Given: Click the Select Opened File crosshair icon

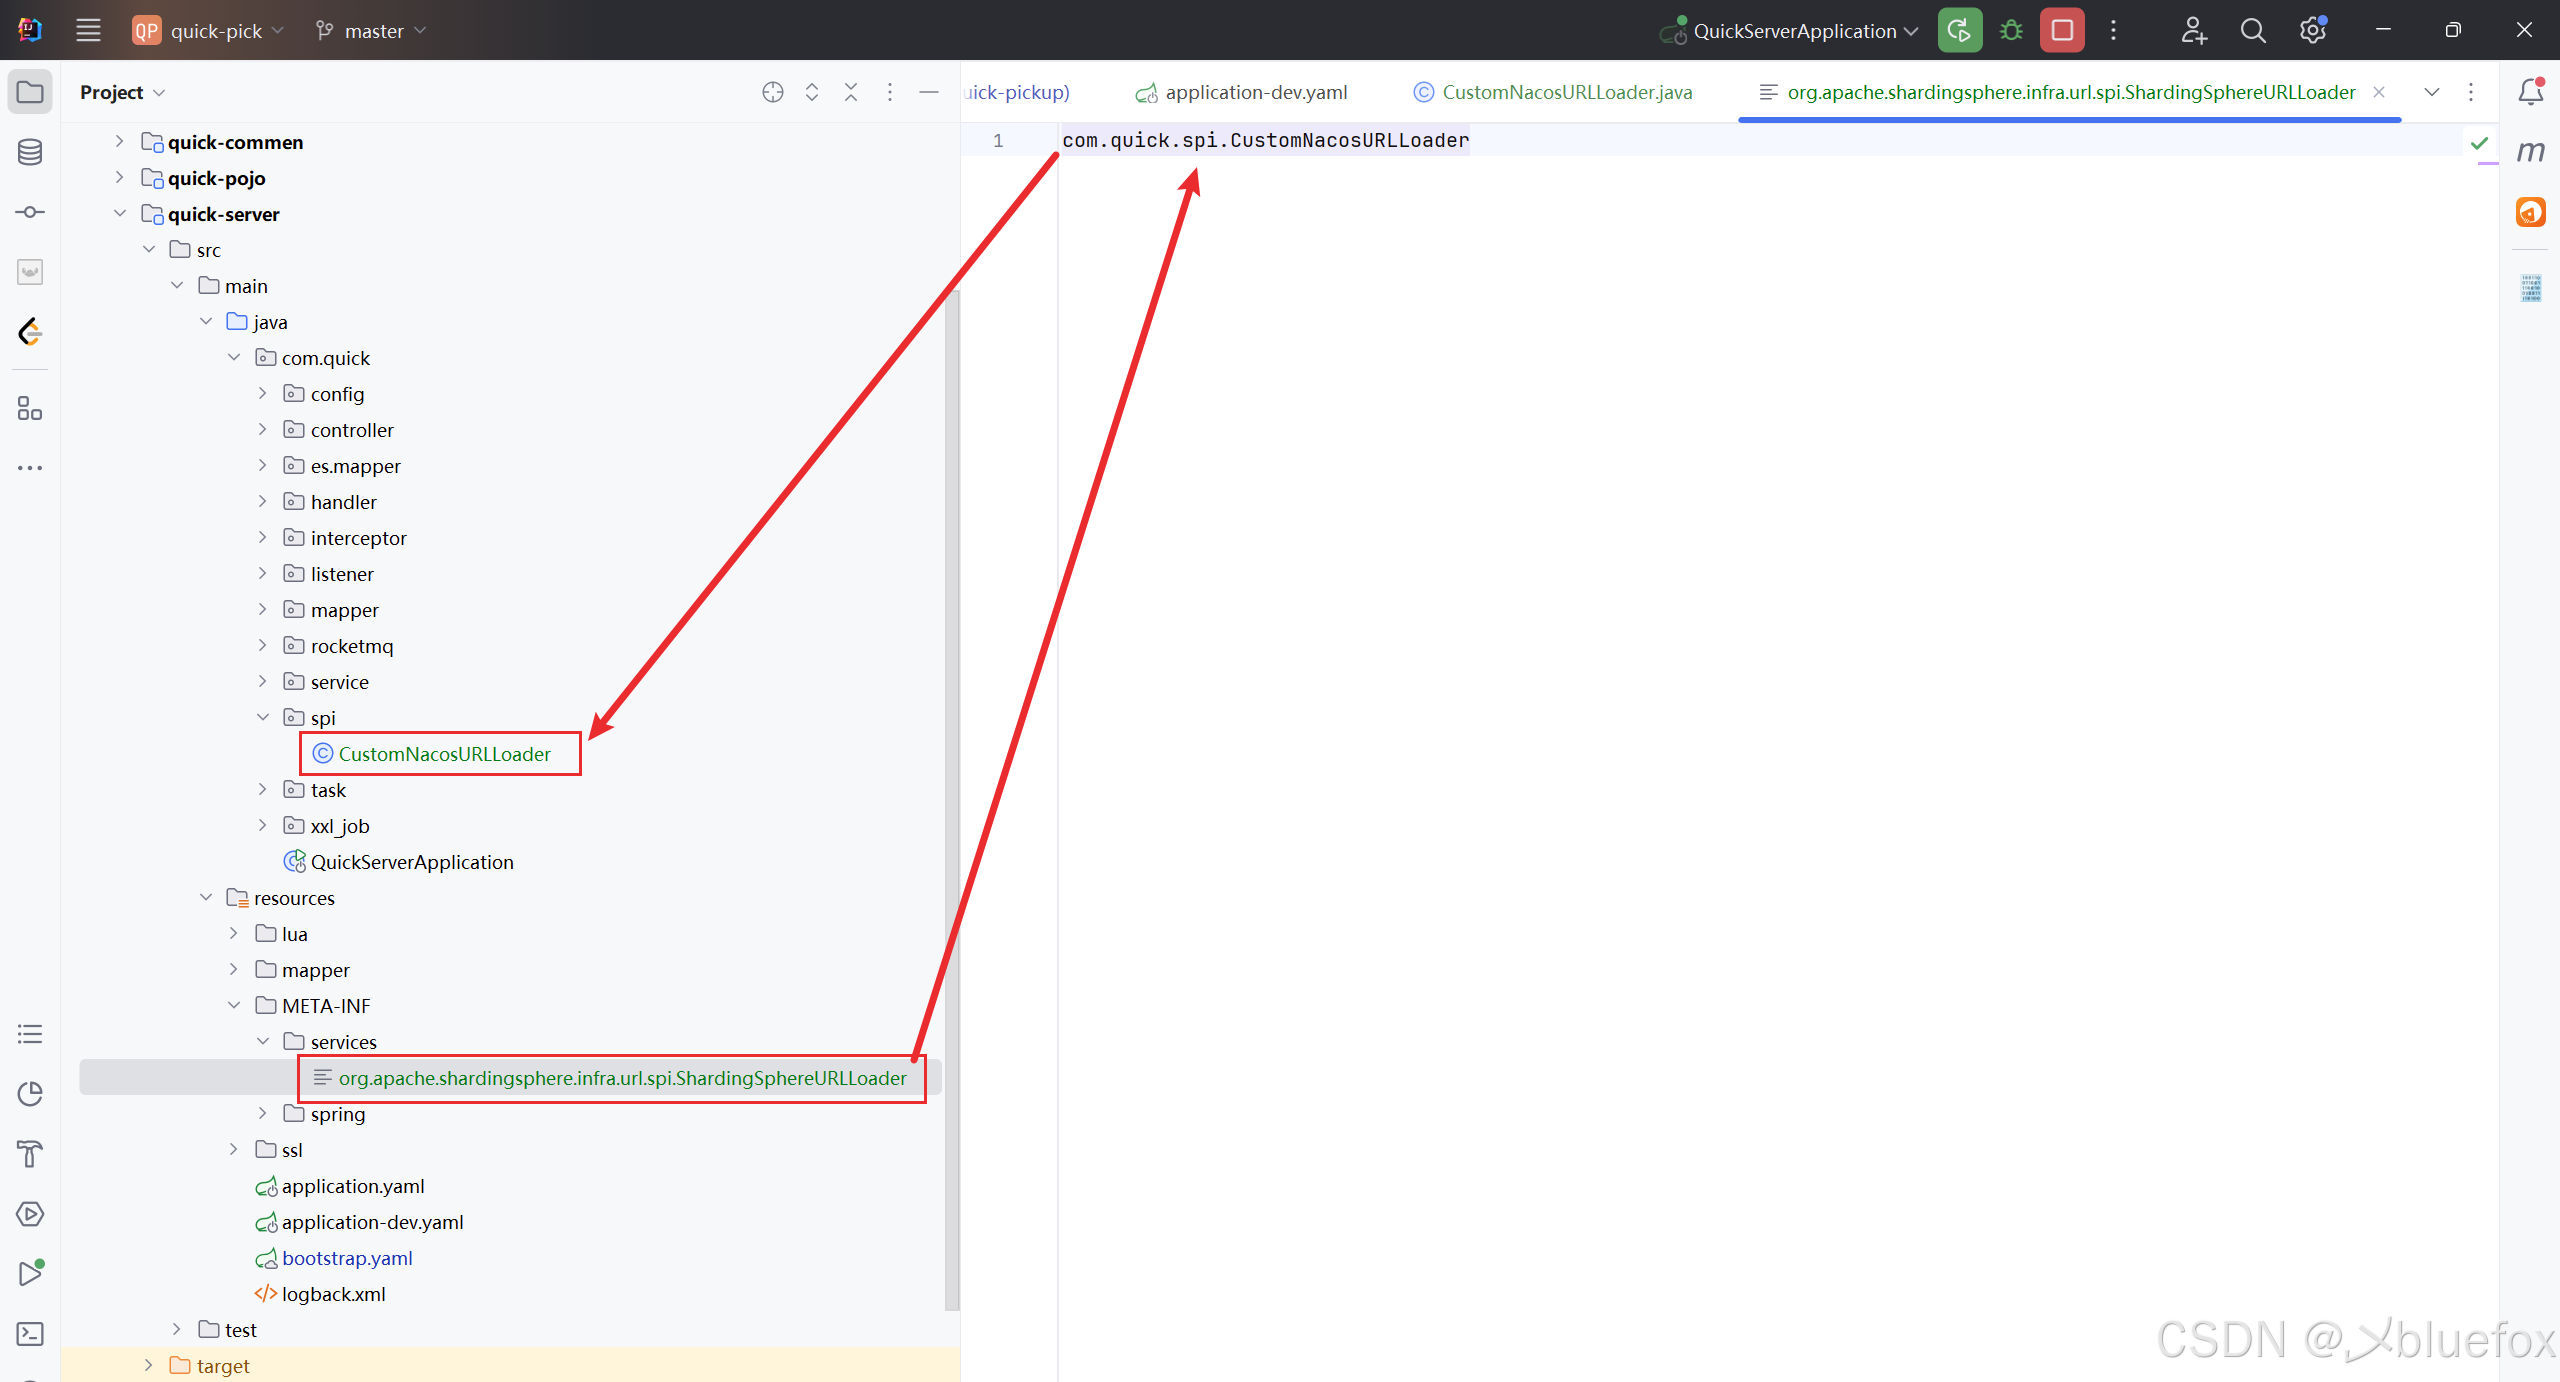Looking at the screenshot, I should 772,92.
